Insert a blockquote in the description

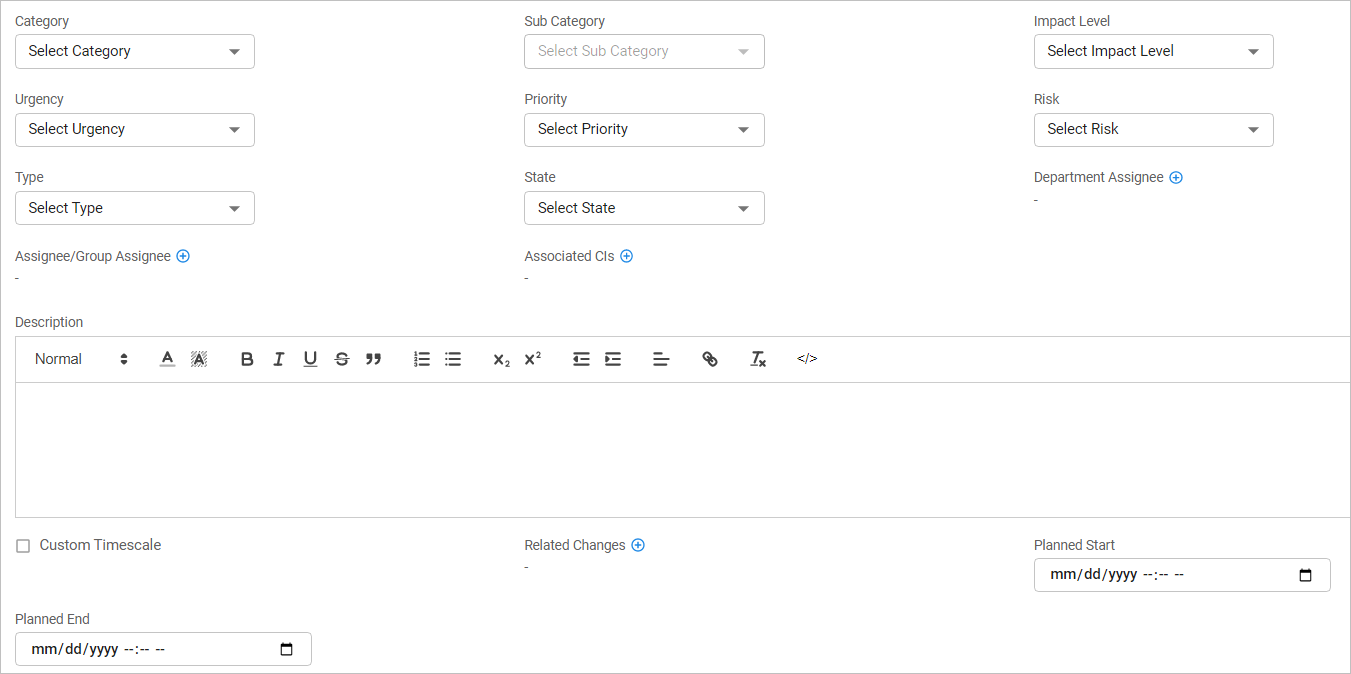pos(373,359)
